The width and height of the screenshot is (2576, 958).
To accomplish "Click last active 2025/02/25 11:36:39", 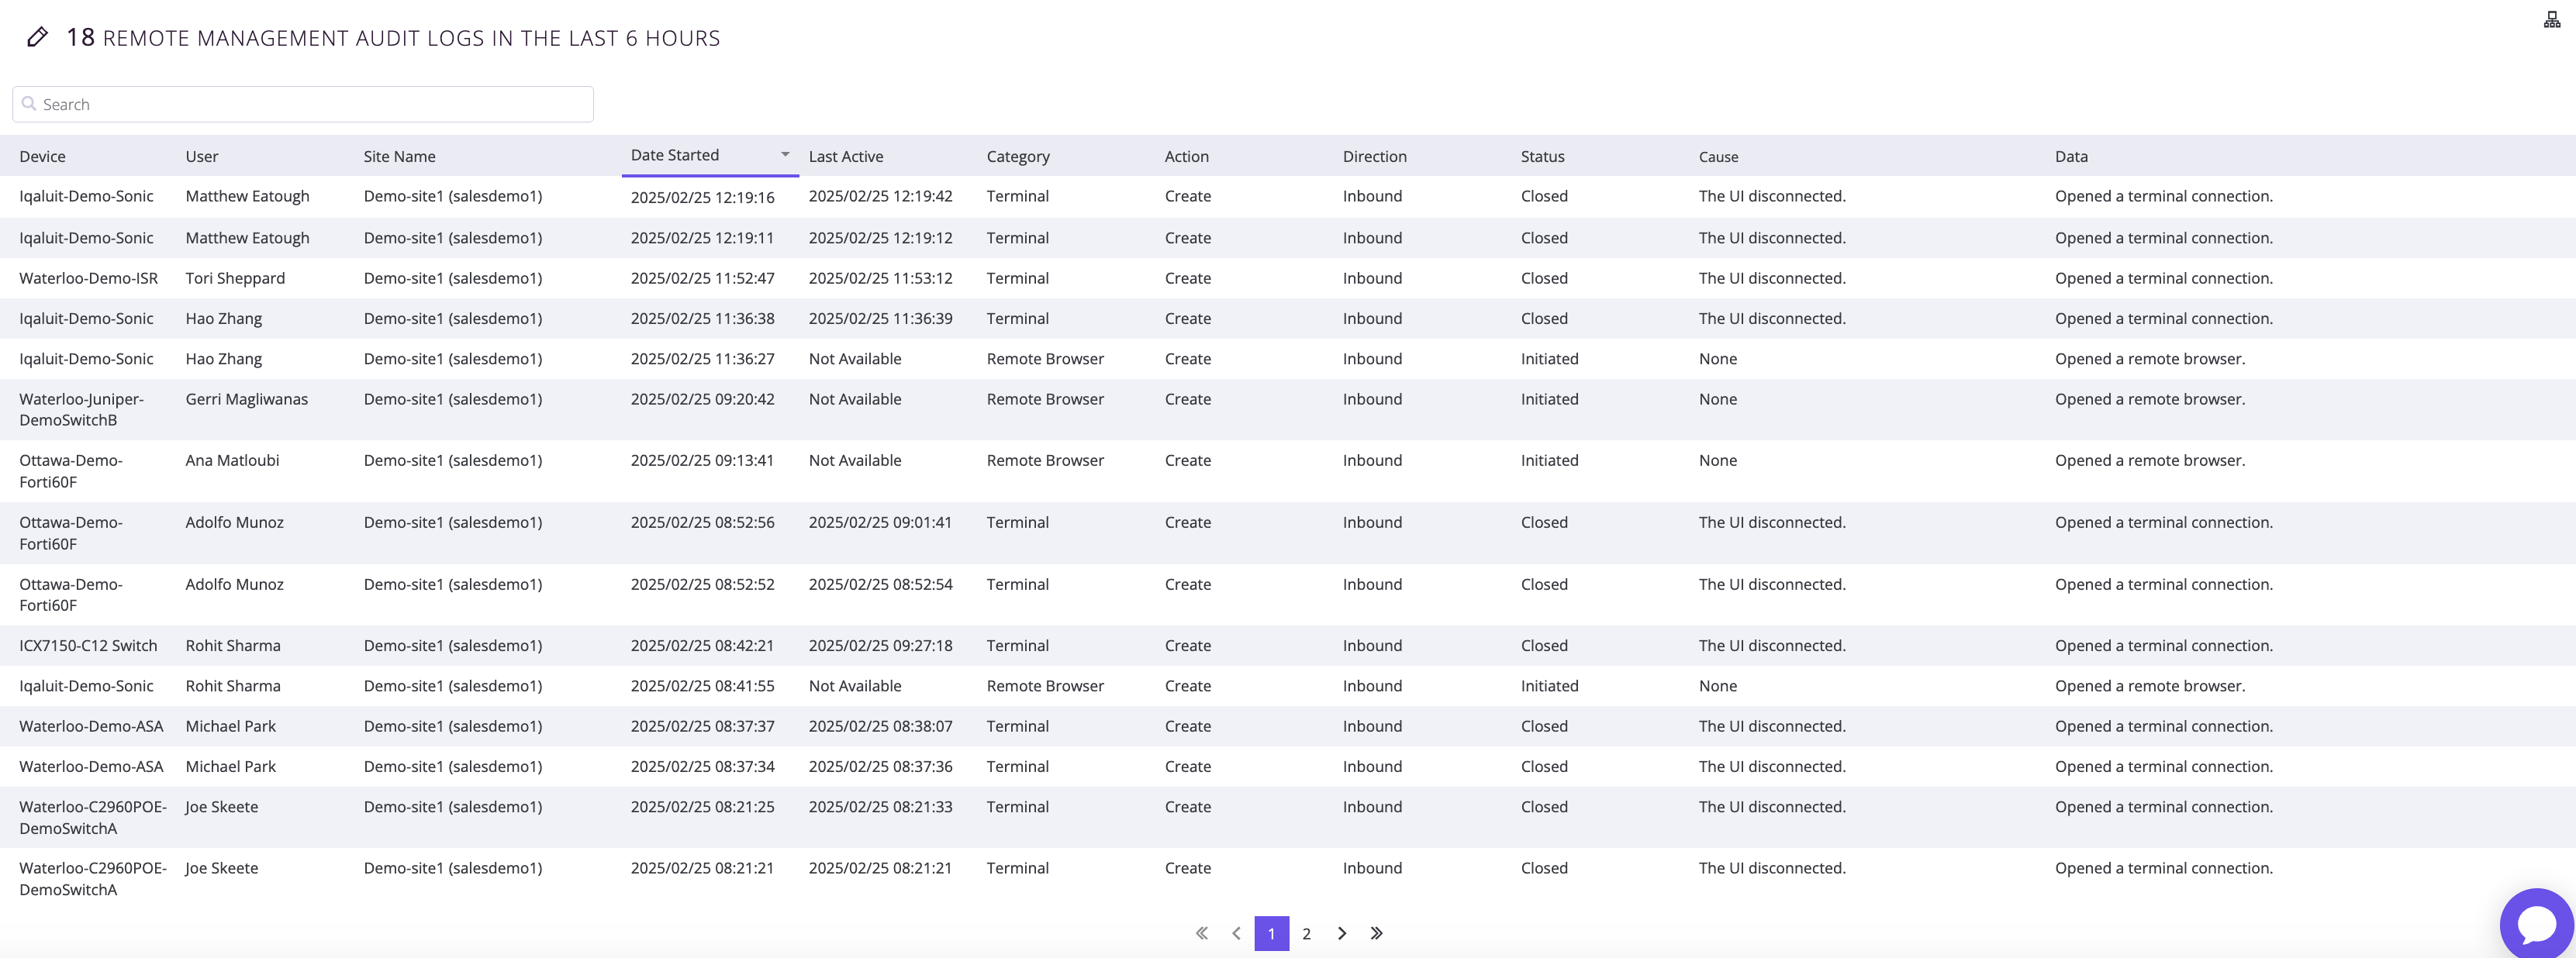I will (x=881, y=318).
